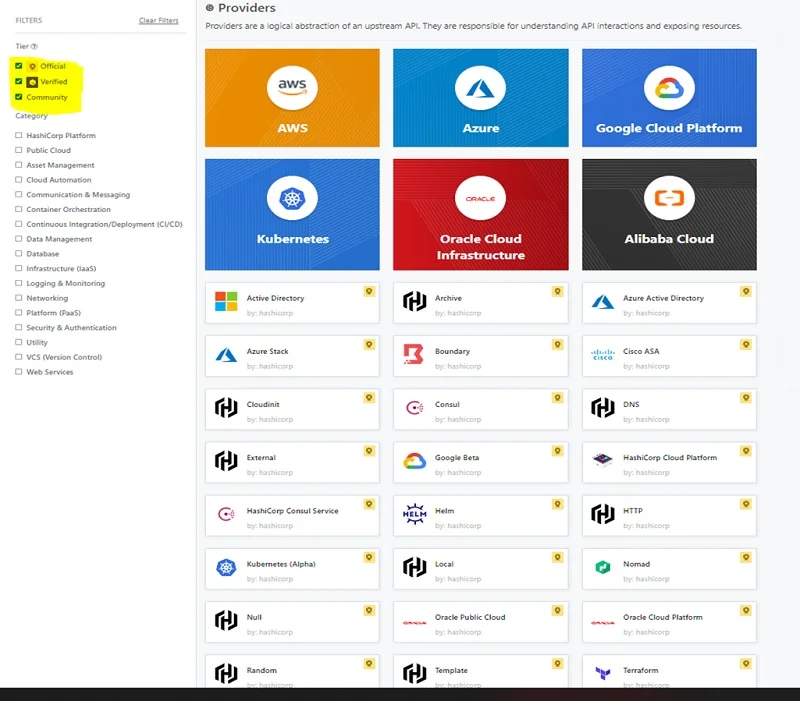Click the logo beside HashiCorp Consul Service
800x701 pixels.
(226, 514)
